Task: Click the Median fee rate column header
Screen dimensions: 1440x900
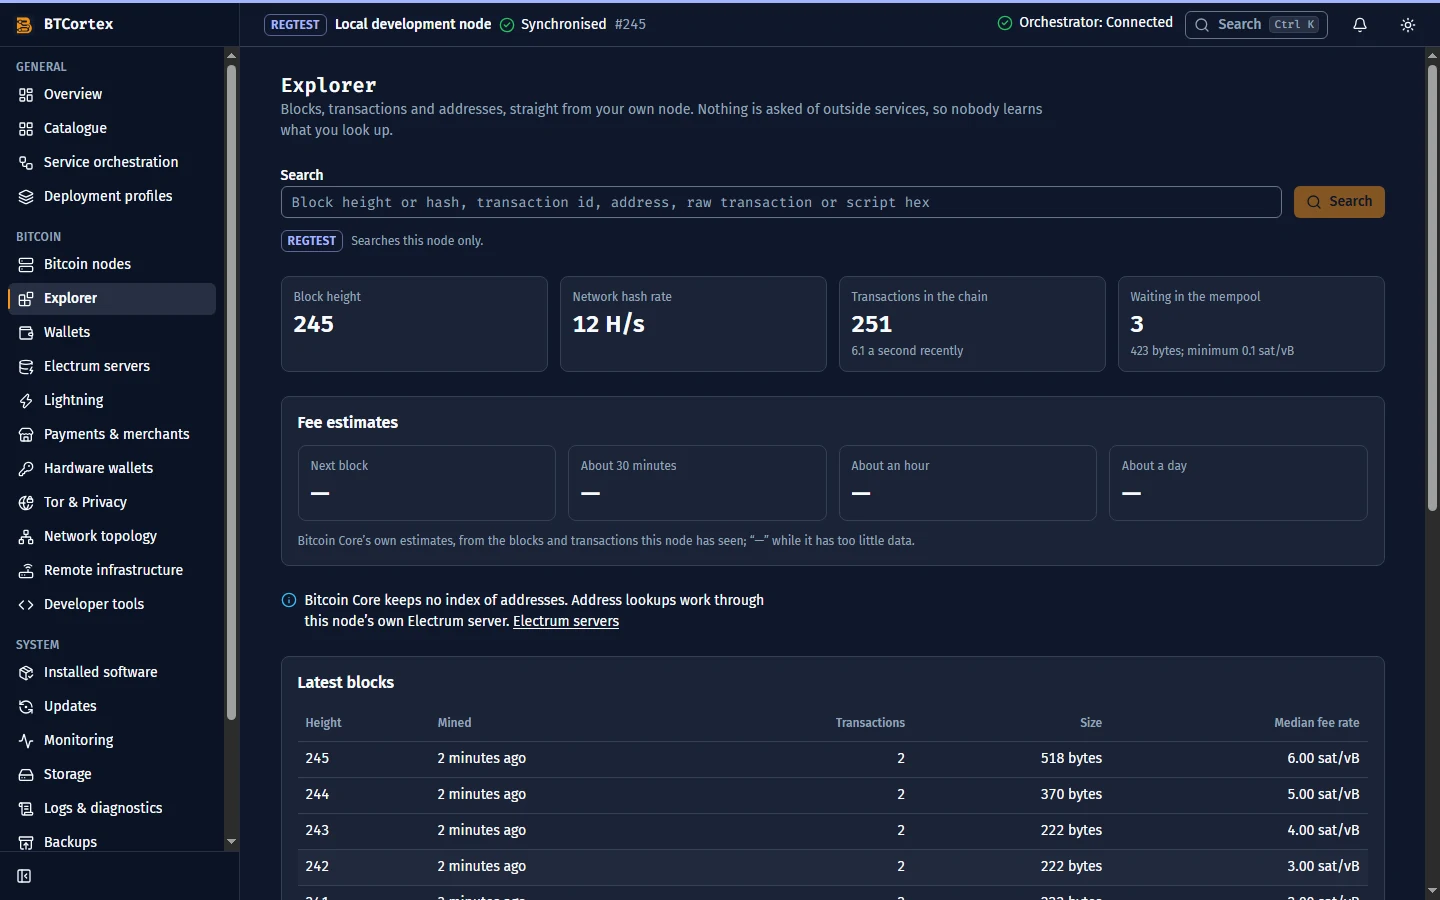Action: pyautogui.click(x=1316, y=723)
